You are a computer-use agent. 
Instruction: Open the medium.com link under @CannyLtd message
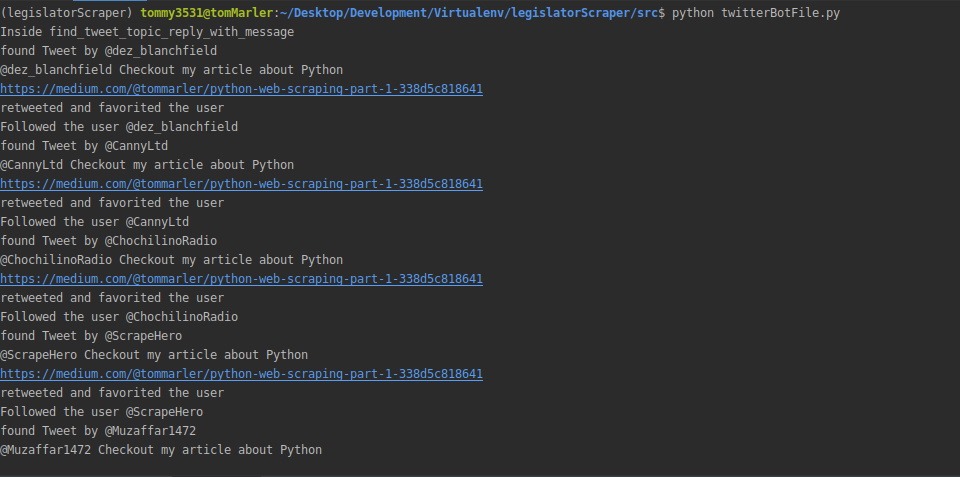click(241, 184)
